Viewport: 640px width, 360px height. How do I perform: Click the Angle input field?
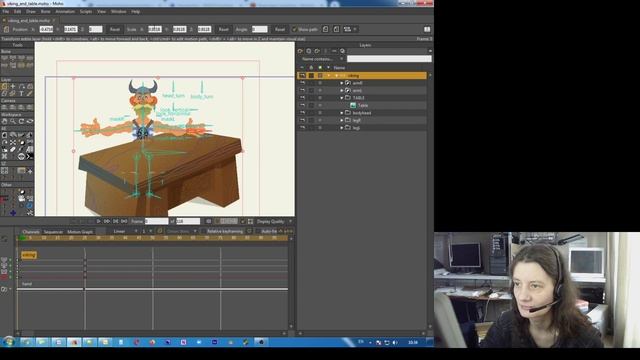260,29
